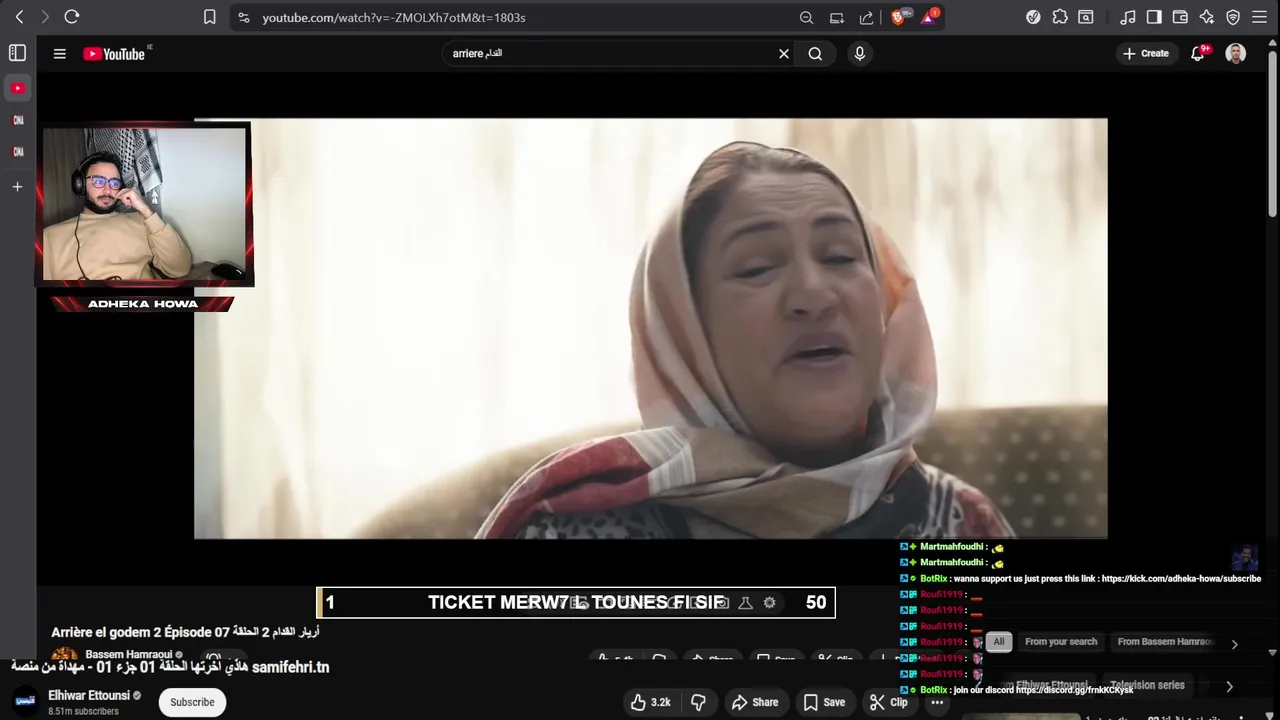Open the extensions puzzle-piece icon
Screen dimensions: 1280x720
coord(1060,17)
